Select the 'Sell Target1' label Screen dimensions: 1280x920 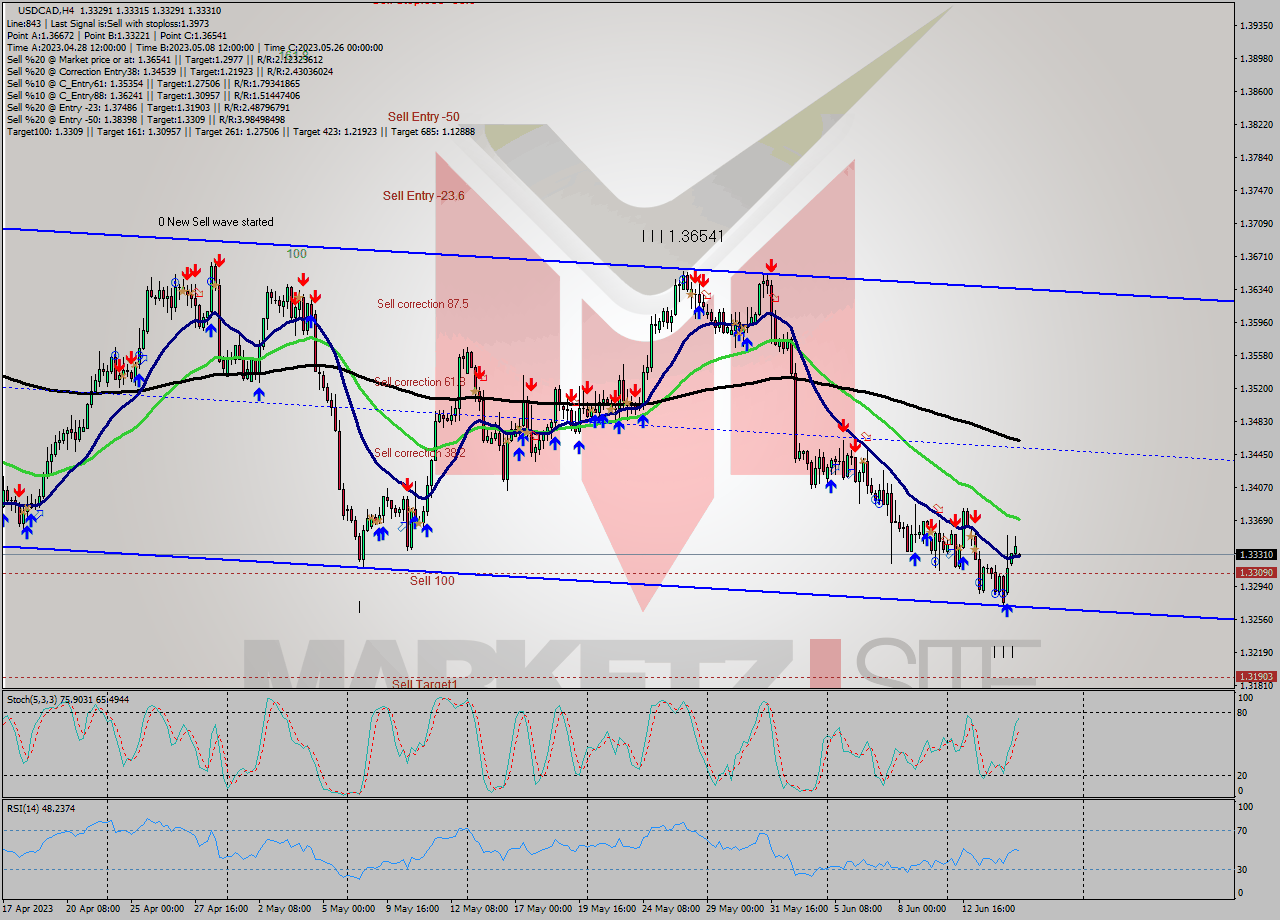coord(424,684)
